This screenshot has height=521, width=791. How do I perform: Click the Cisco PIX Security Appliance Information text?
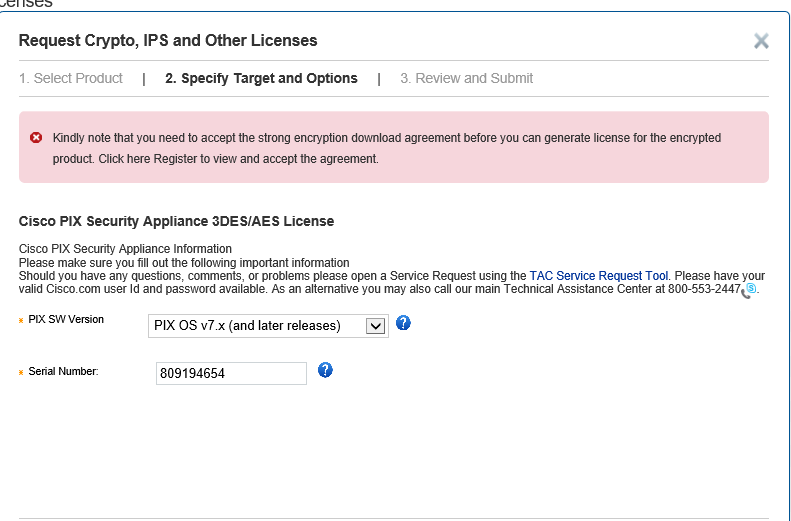tap(125, 249)
